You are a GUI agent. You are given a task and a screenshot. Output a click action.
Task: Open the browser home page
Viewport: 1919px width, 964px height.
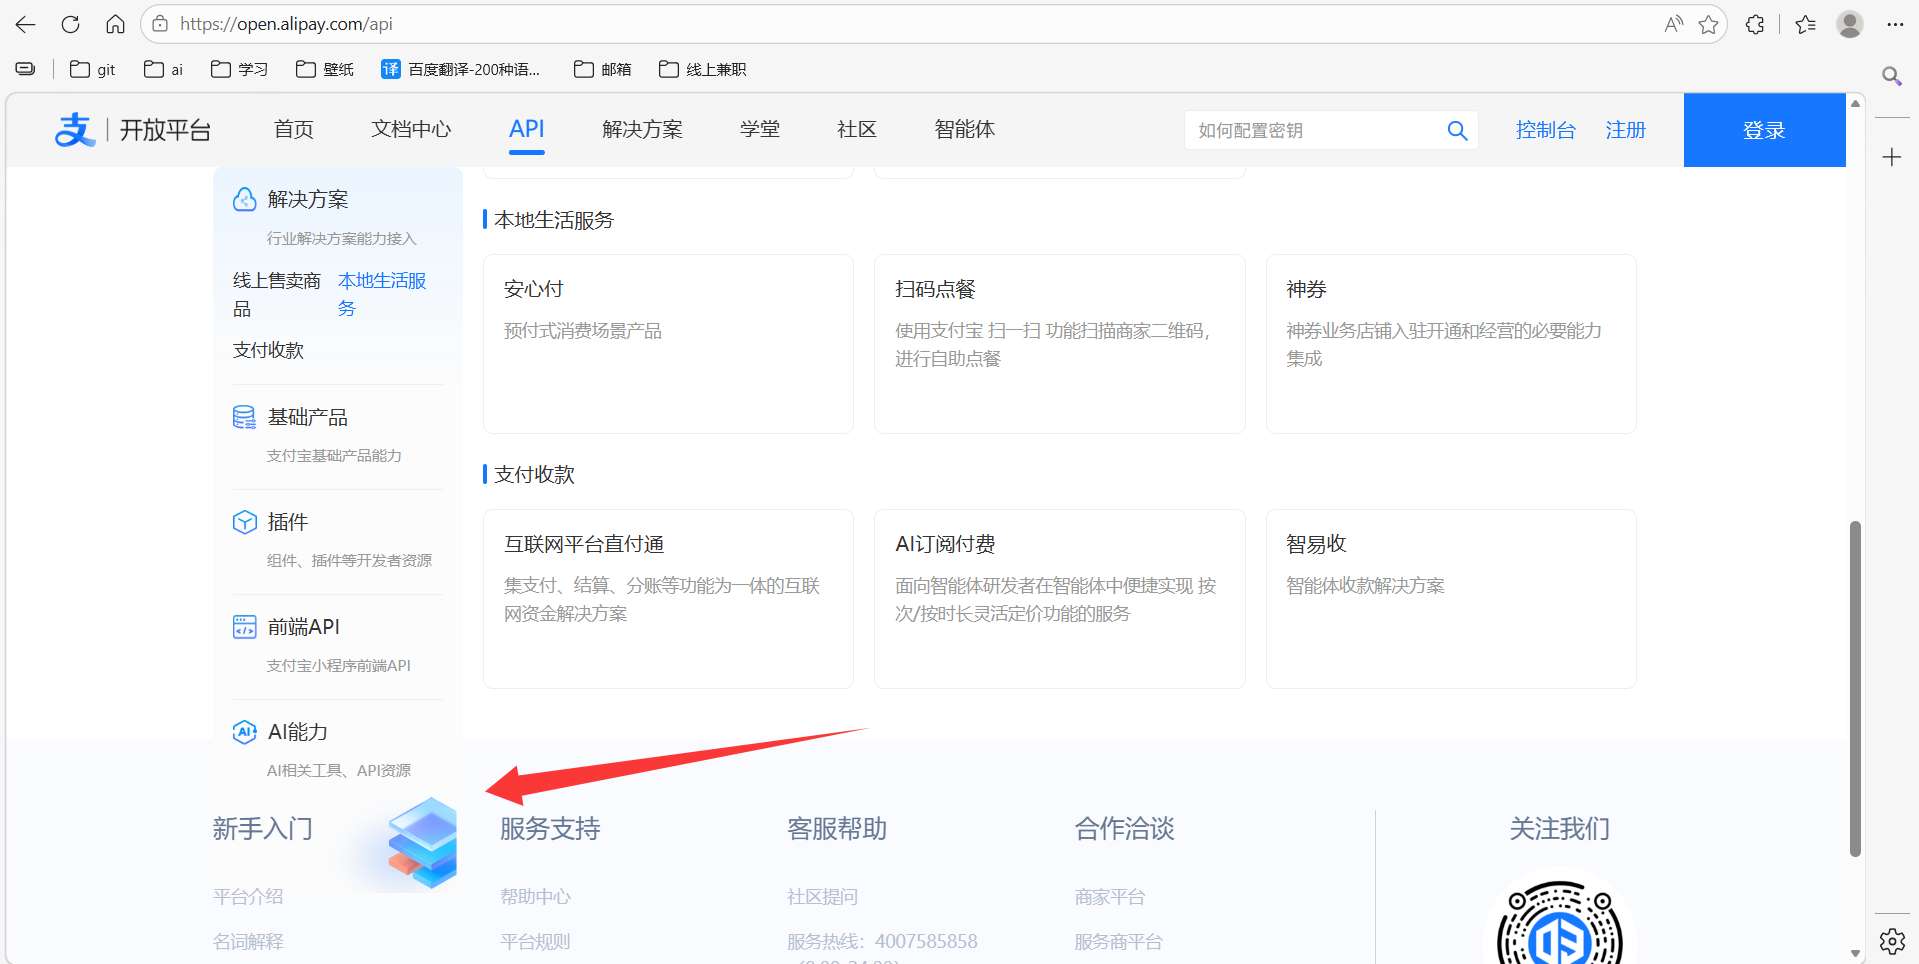(116, 24)
